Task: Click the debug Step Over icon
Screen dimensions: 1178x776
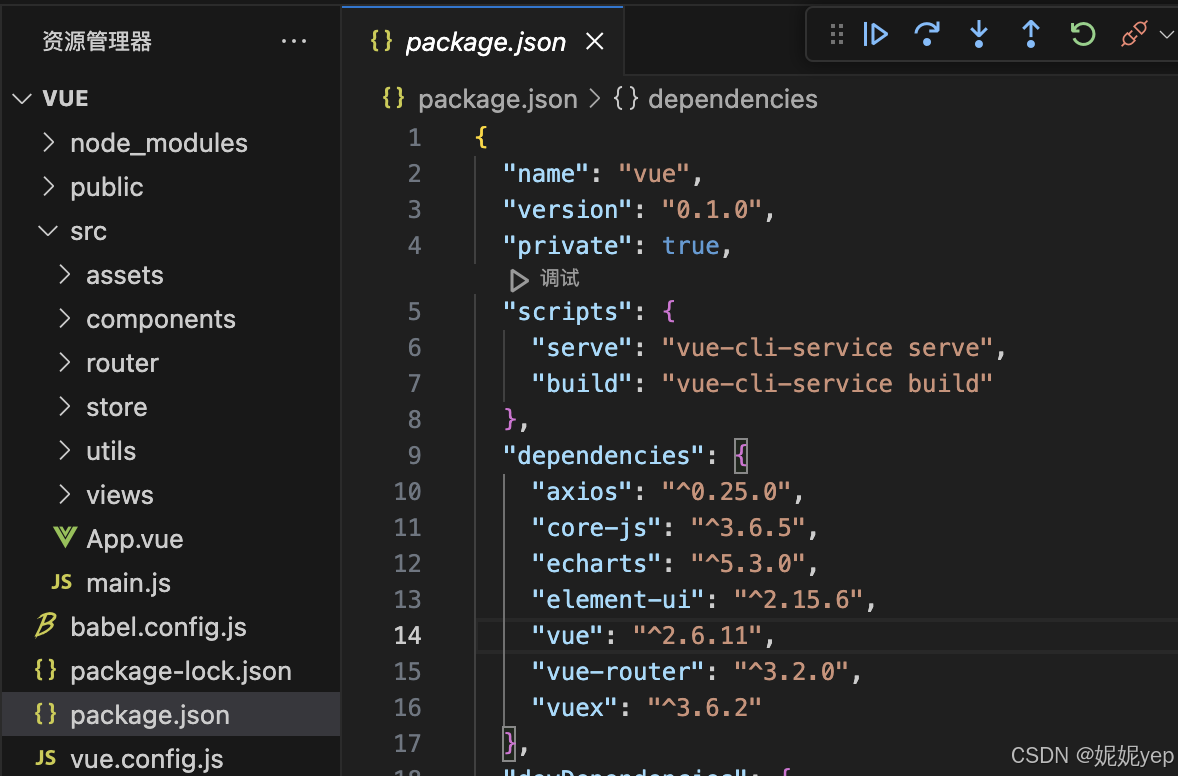Action: pos(927,35)
